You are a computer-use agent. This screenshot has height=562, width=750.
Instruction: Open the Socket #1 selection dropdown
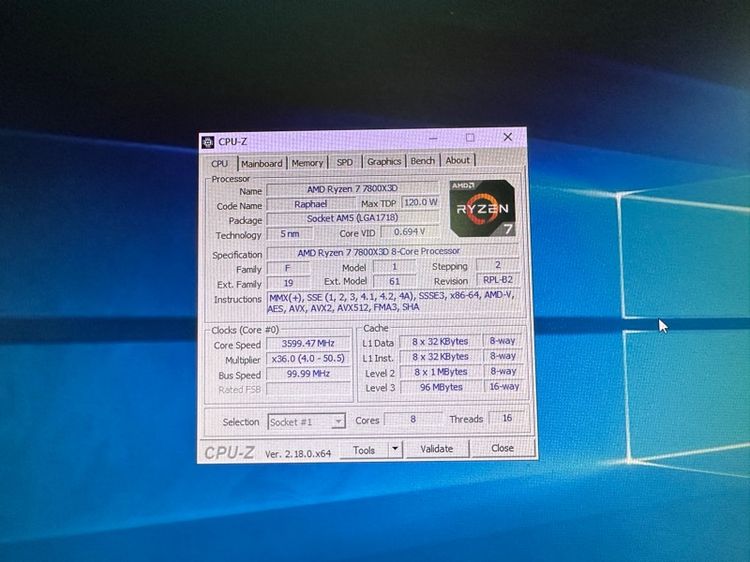tap(307, 422)
